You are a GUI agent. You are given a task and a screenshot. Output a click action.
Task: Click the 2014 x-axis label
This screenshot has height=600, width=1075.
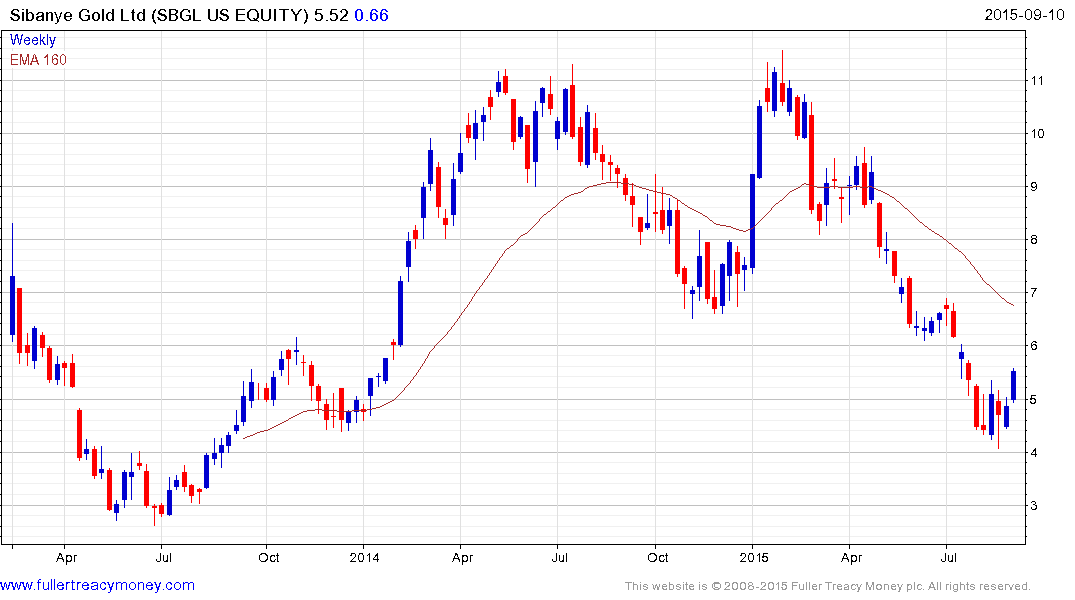coord(364,557)
